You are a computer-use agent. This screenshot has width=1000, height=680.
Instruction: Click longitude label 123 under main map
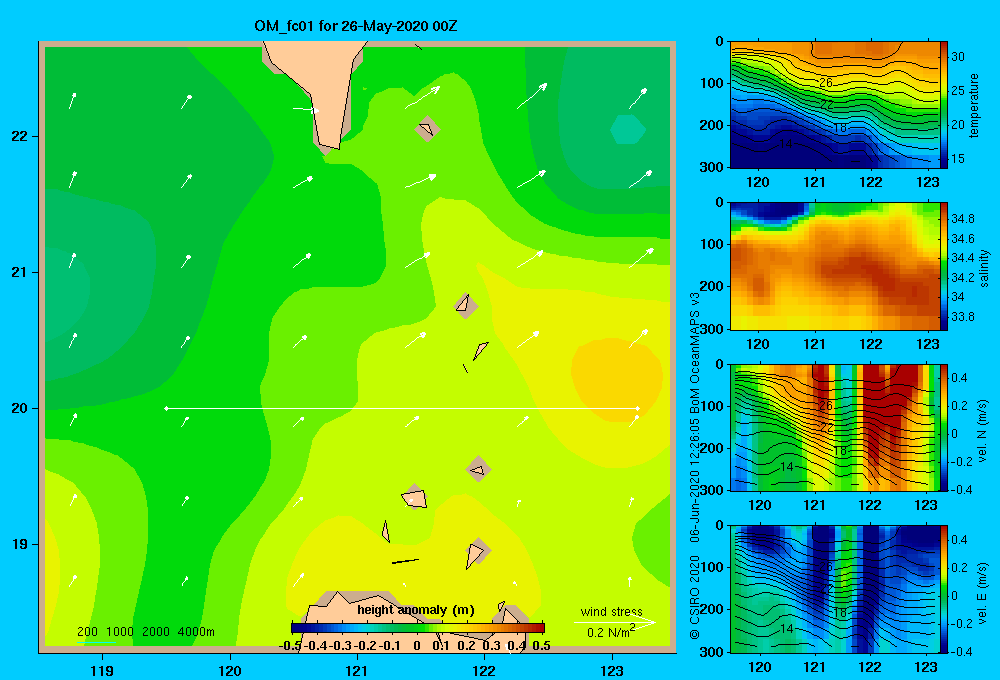pyautogui.click(x=612, y=670)
